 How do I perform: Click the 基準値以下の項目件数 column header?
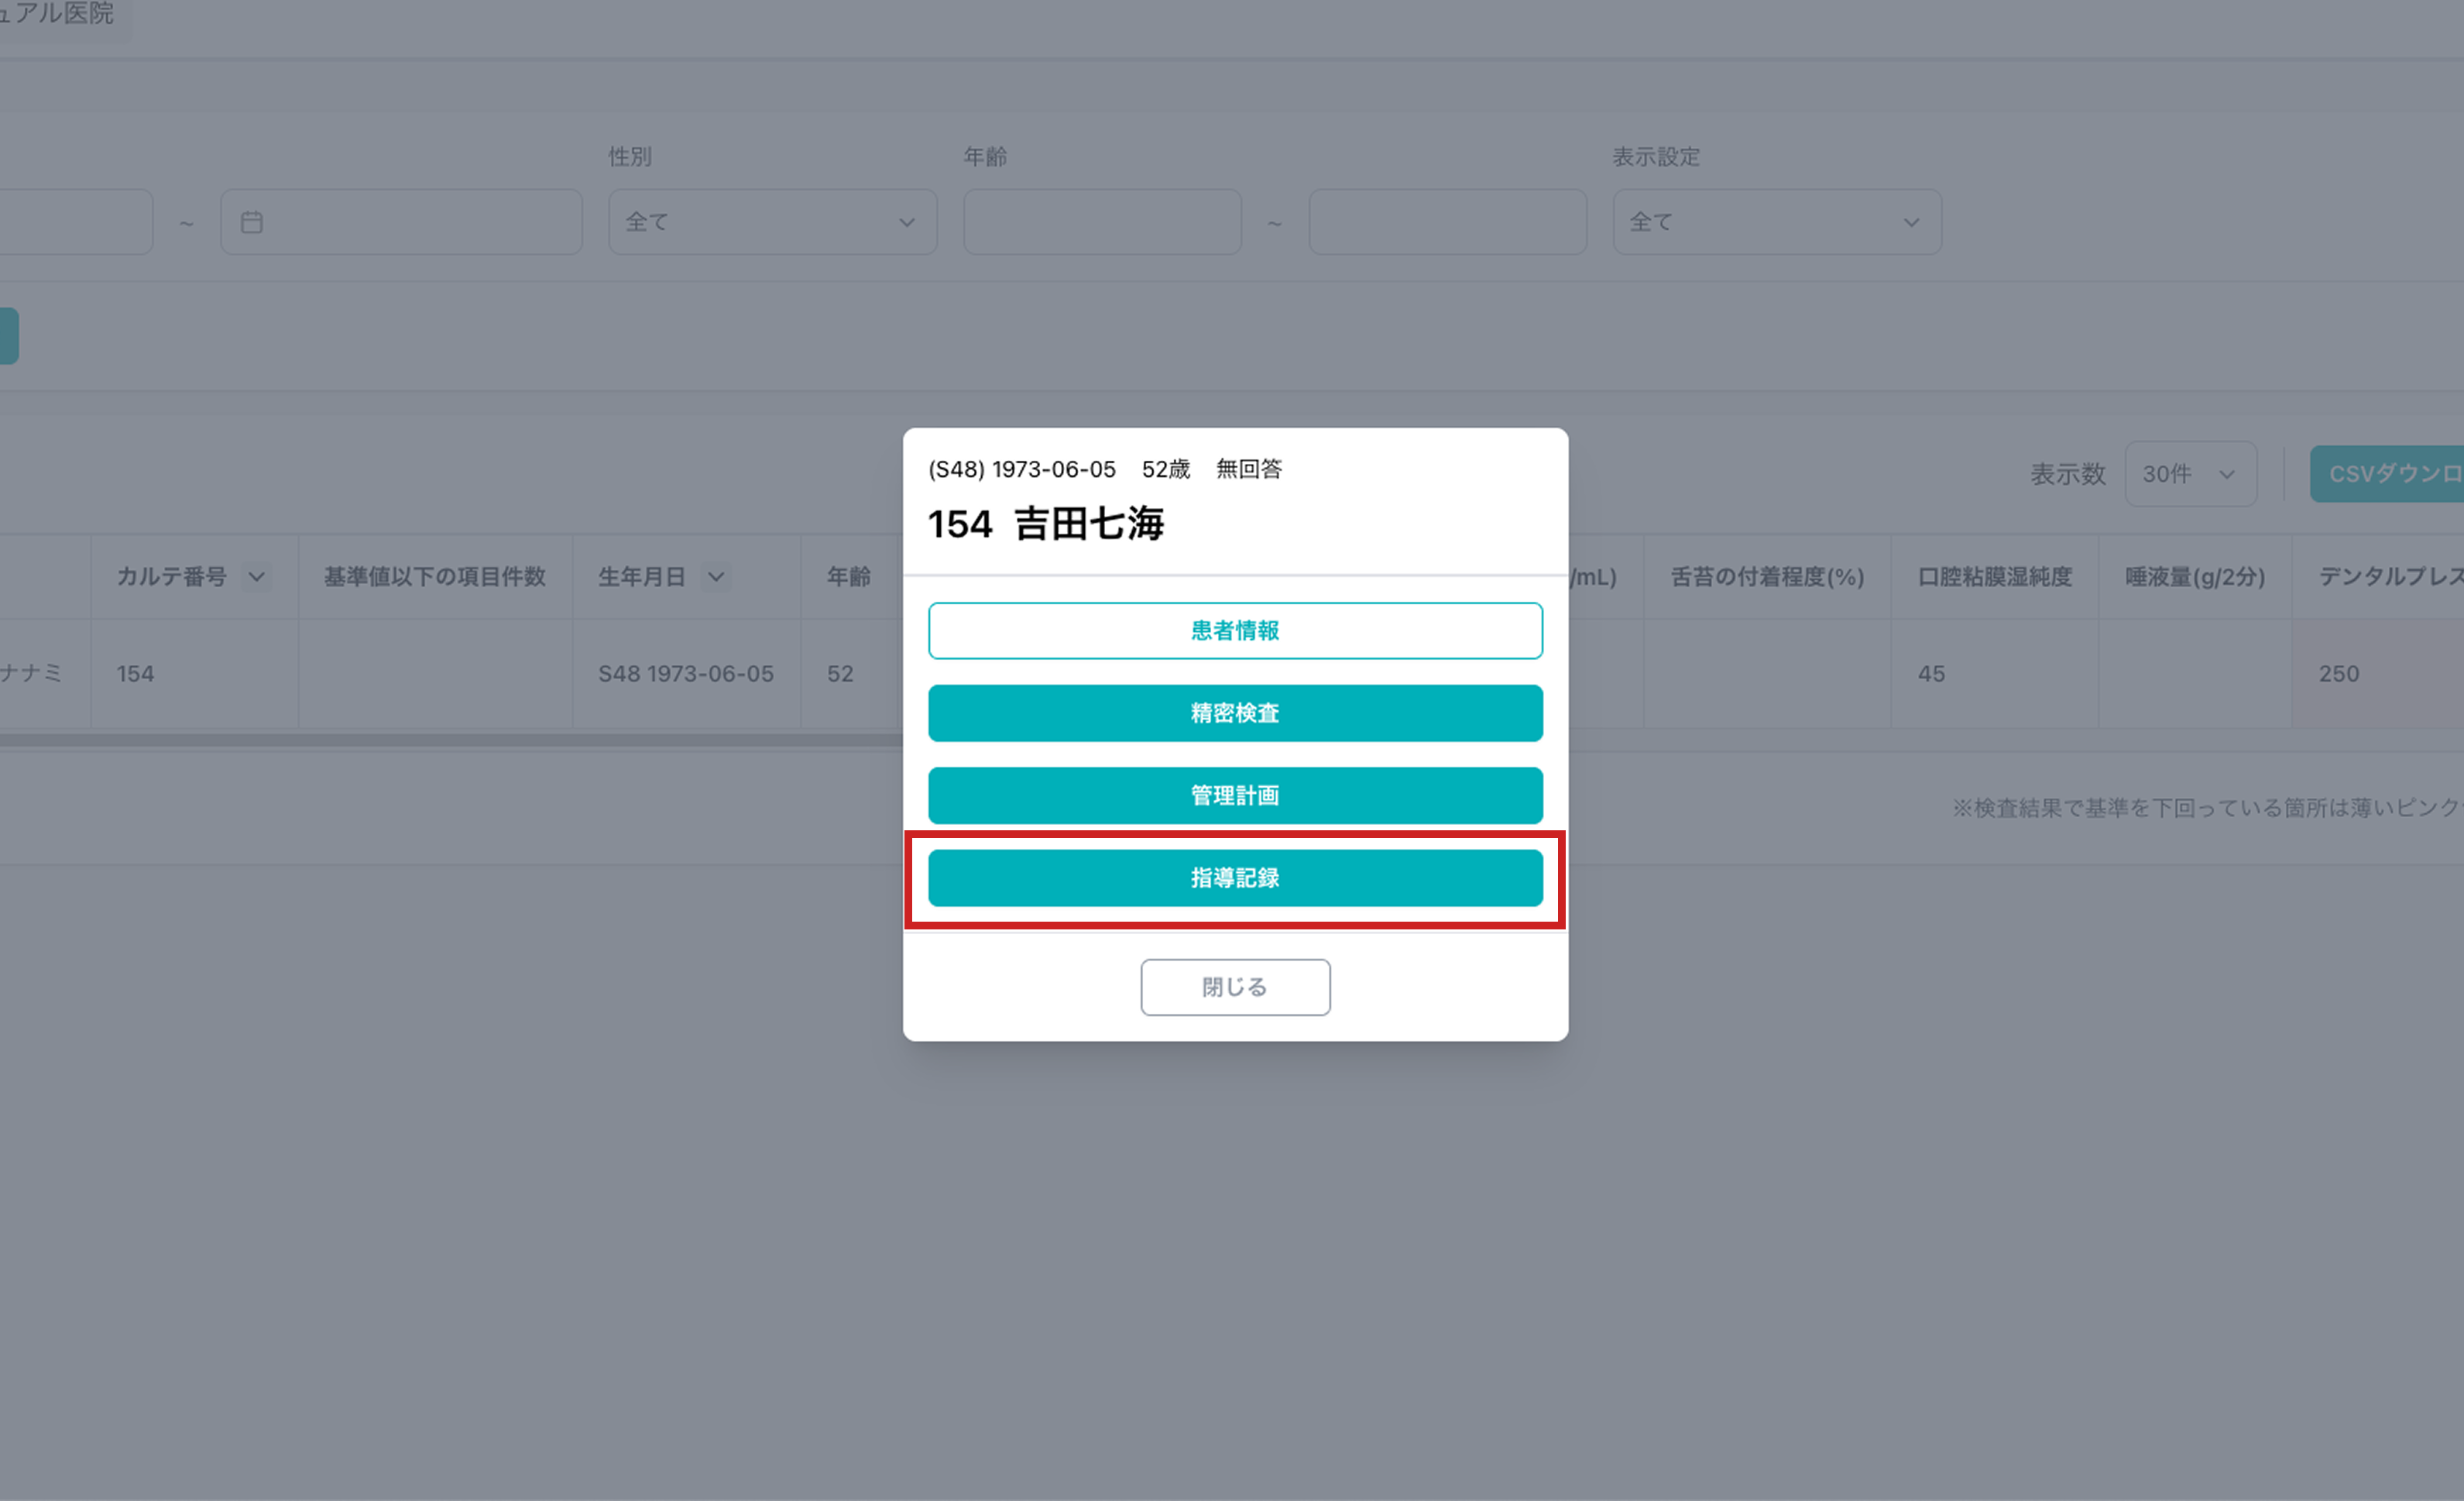435,577
